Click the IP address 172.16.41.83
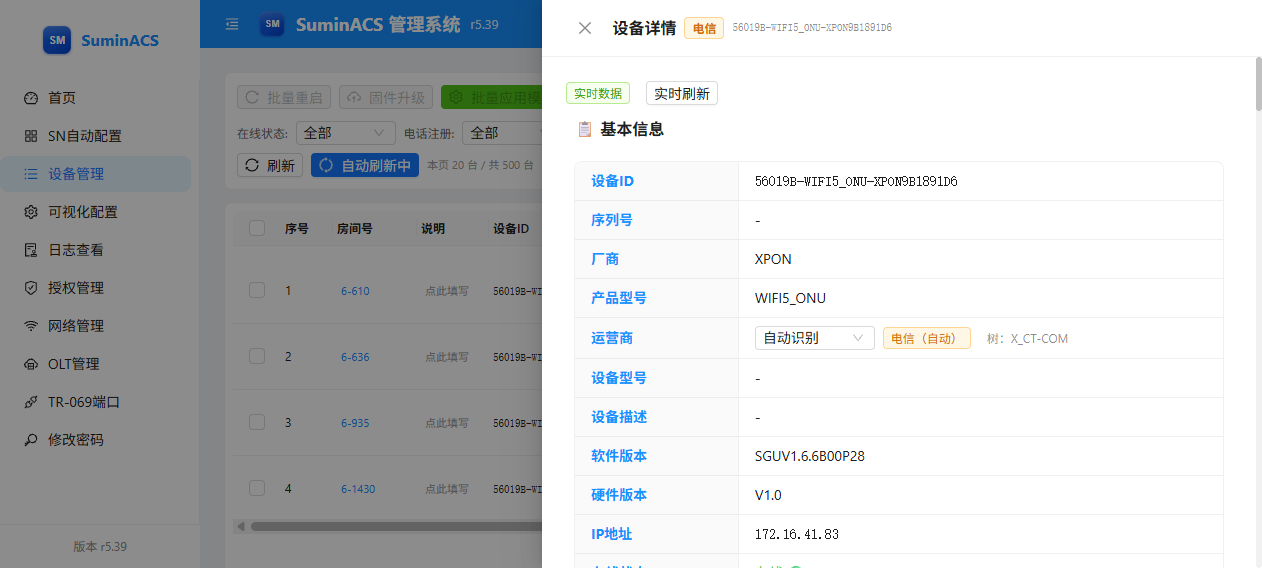The image size is (1262, 568). 797,534
